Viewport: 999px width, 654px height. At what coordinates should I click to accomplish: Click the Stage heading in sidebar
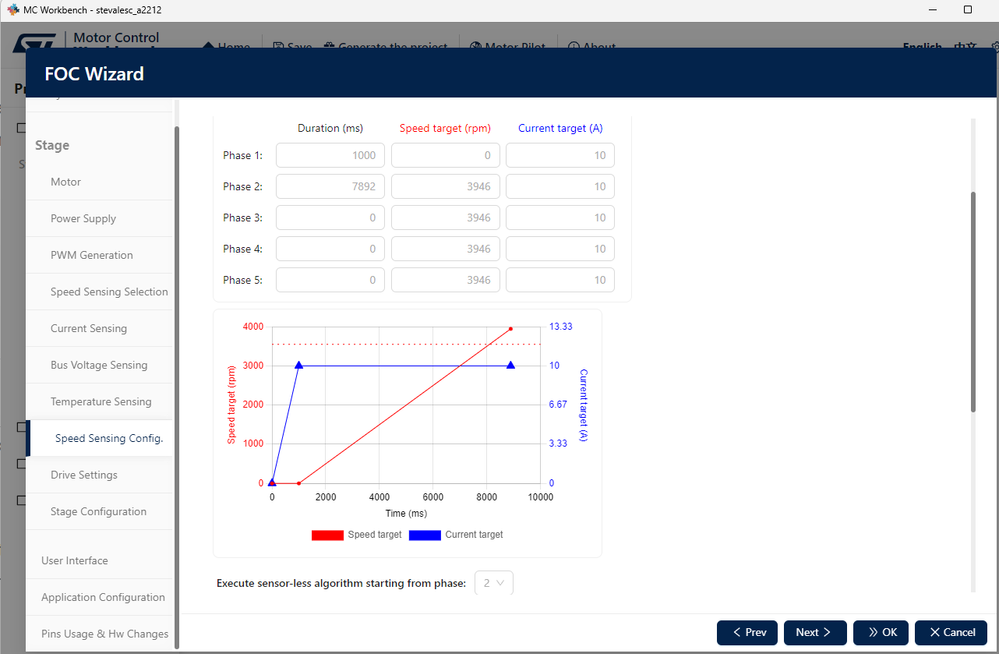click(52, 145)
